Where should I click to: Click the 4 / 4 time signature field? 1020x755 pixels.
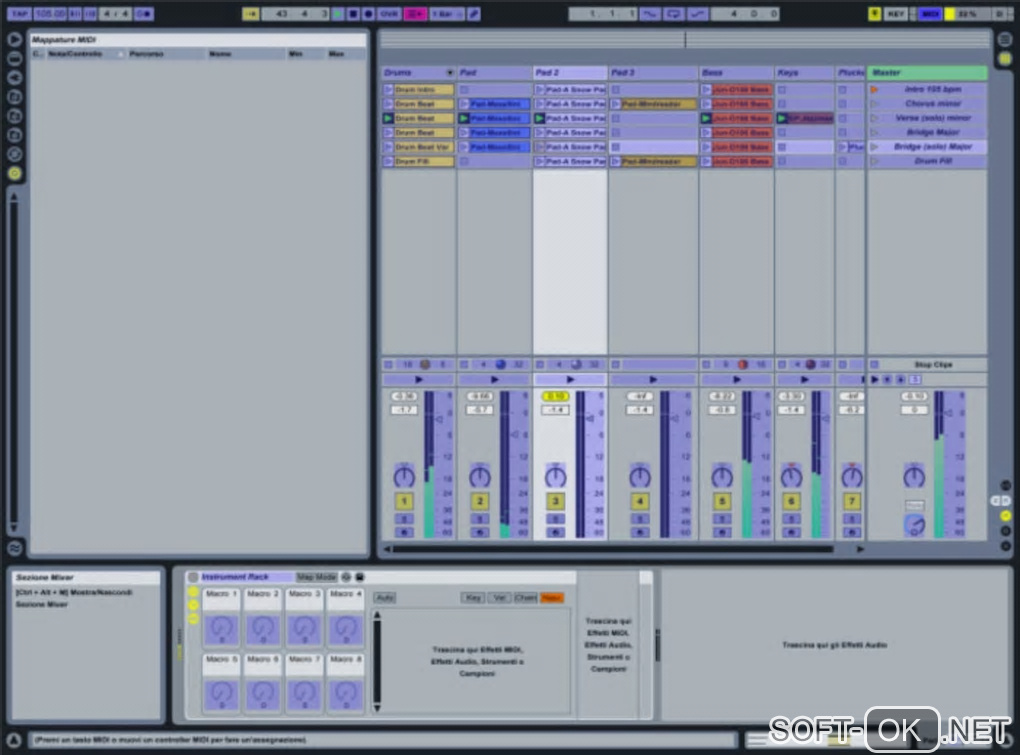tap(116, 14)
